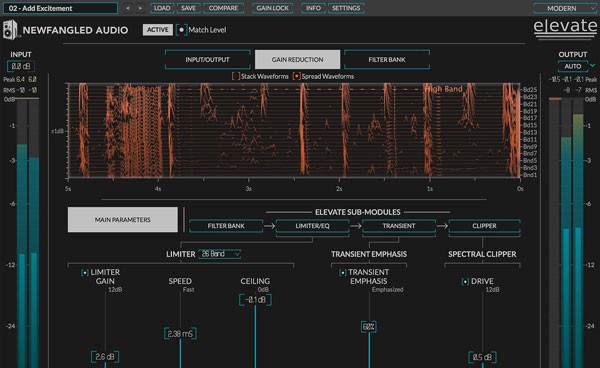The height and width of the screenshot is (368, 600).
Task: Go to next preset arrow
Action: point(140,8)
